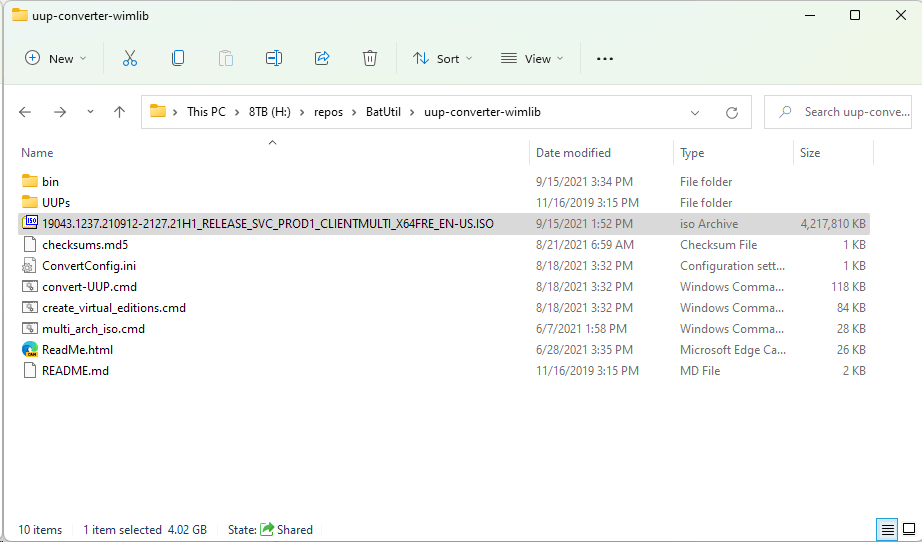Open recent locations chevron dropdown

tap(91, 112)
